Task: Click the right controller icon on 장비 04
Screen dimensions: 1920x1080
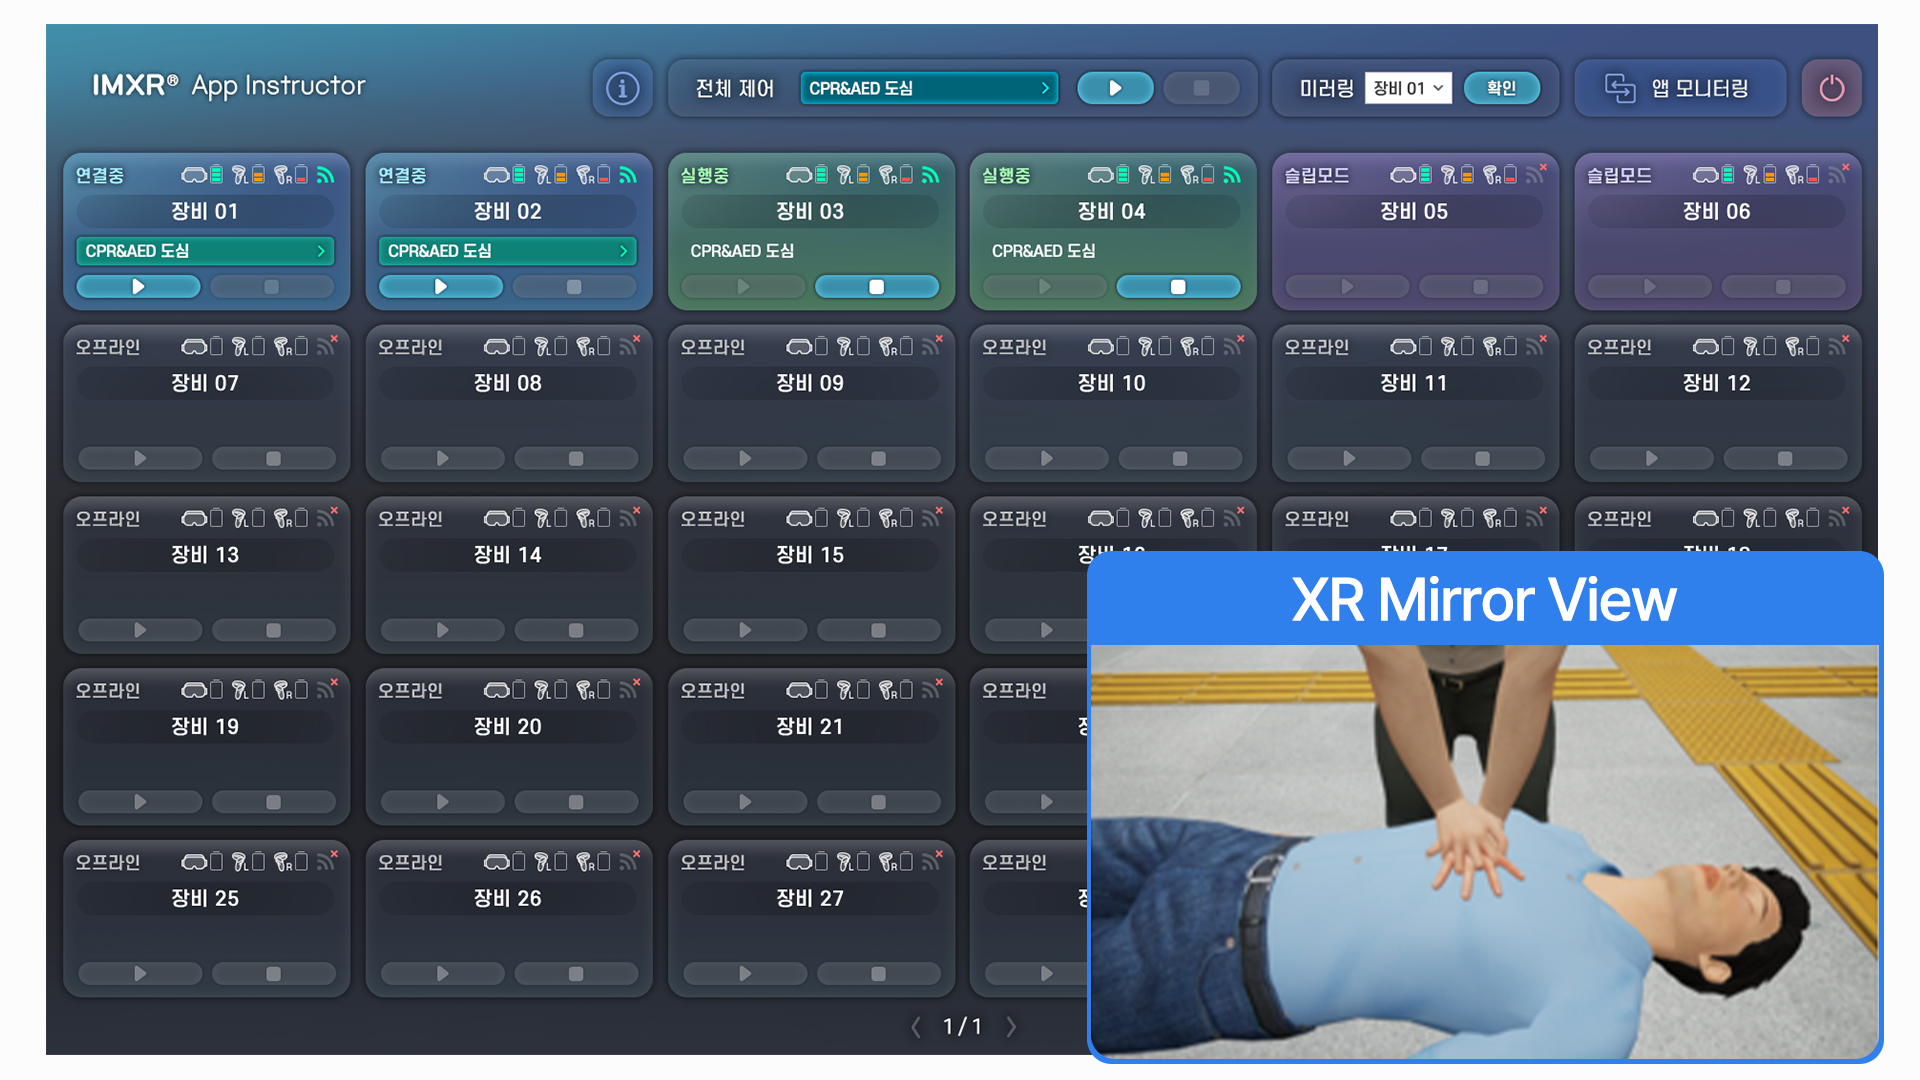Action: point(1189,175)
